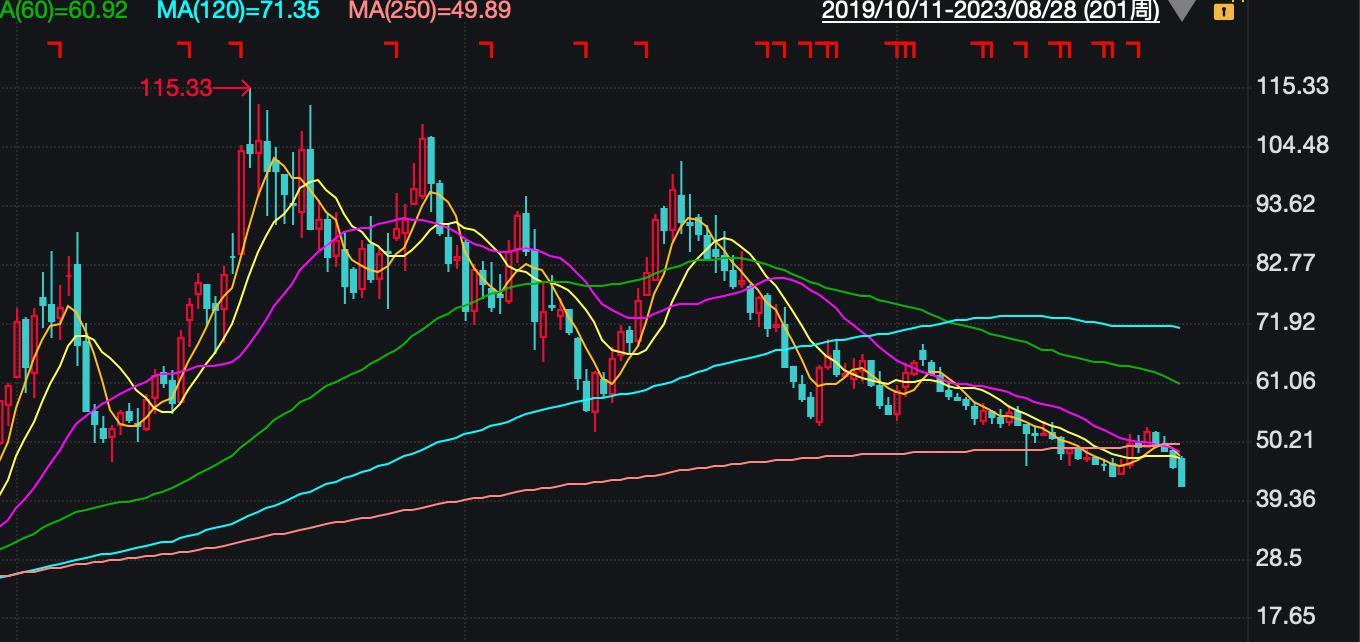Image resolution: width=1360 pixels, height=642 pixels.
Task: Click the 115.33 label on the price axis
Action: point(1292,86)
